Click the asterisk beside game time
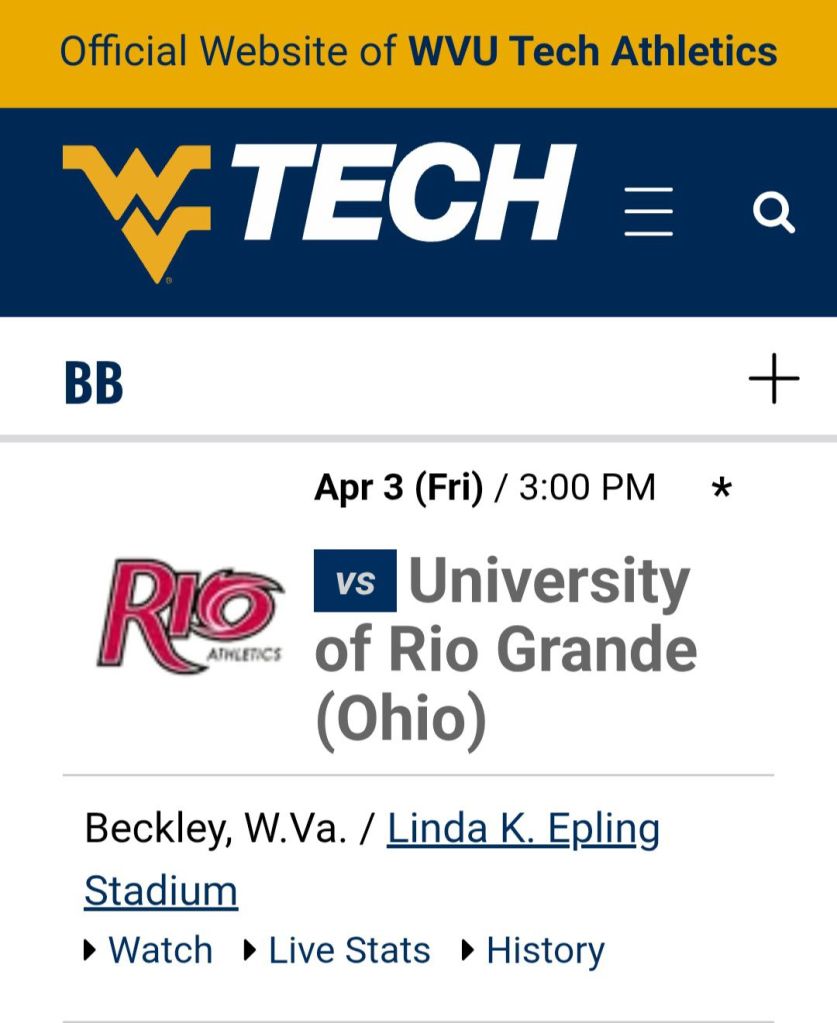Image resolution: width=837 pixels, height=1023 pixels. click(721, 490)
